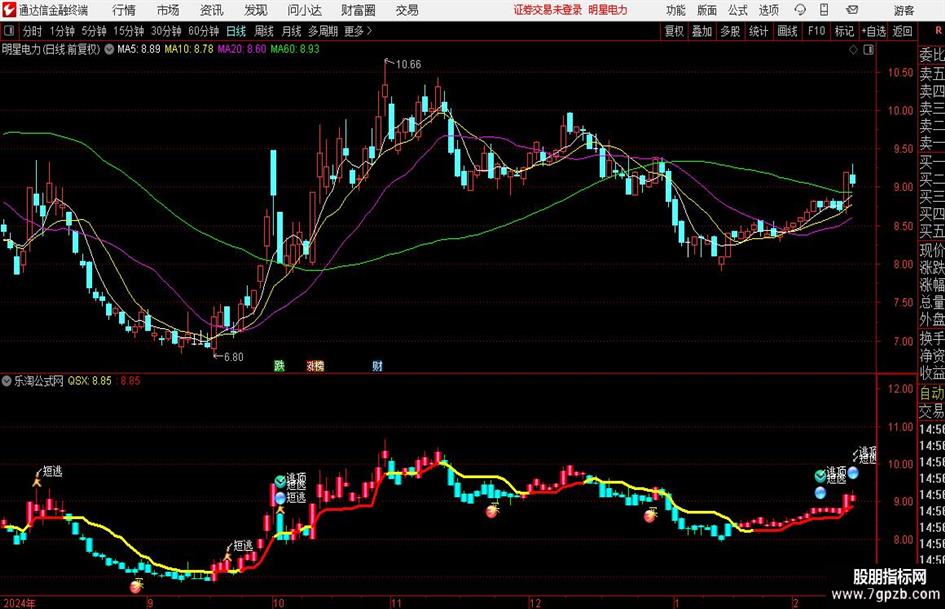Click the headset customer service icon
Viewport: 945px width, 609px height.
point(800,10)
